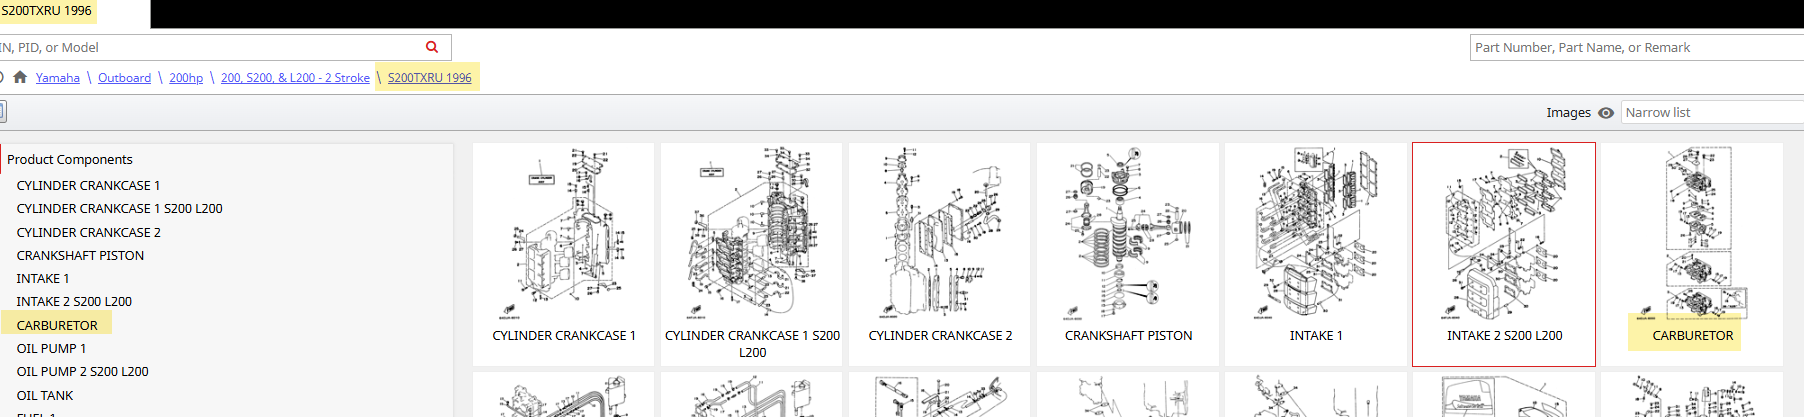
Task: Open 200, S200, & L200 - 2 Stroke link
Action: pyautogui.click(x=295, y=78)
